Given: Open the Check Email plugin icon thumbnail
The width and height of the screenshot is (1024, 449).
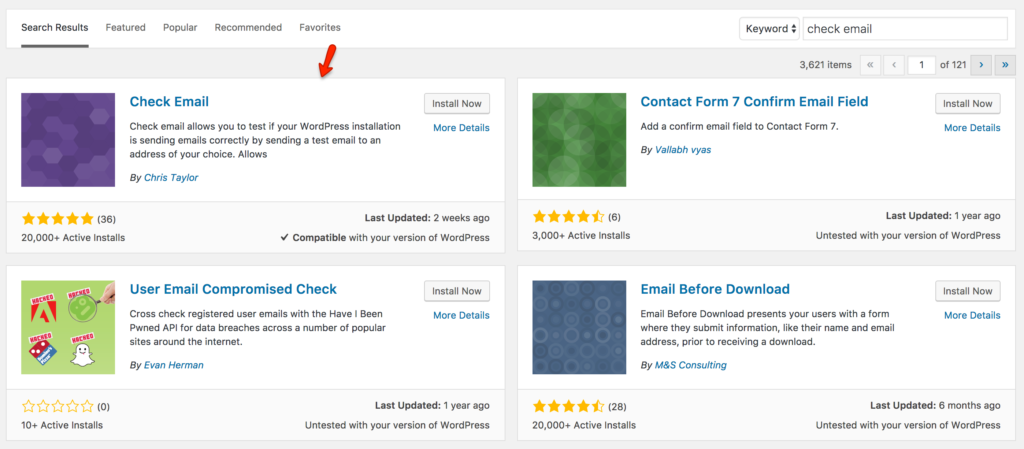Looking at the screenshot, I should pos(68,140).
